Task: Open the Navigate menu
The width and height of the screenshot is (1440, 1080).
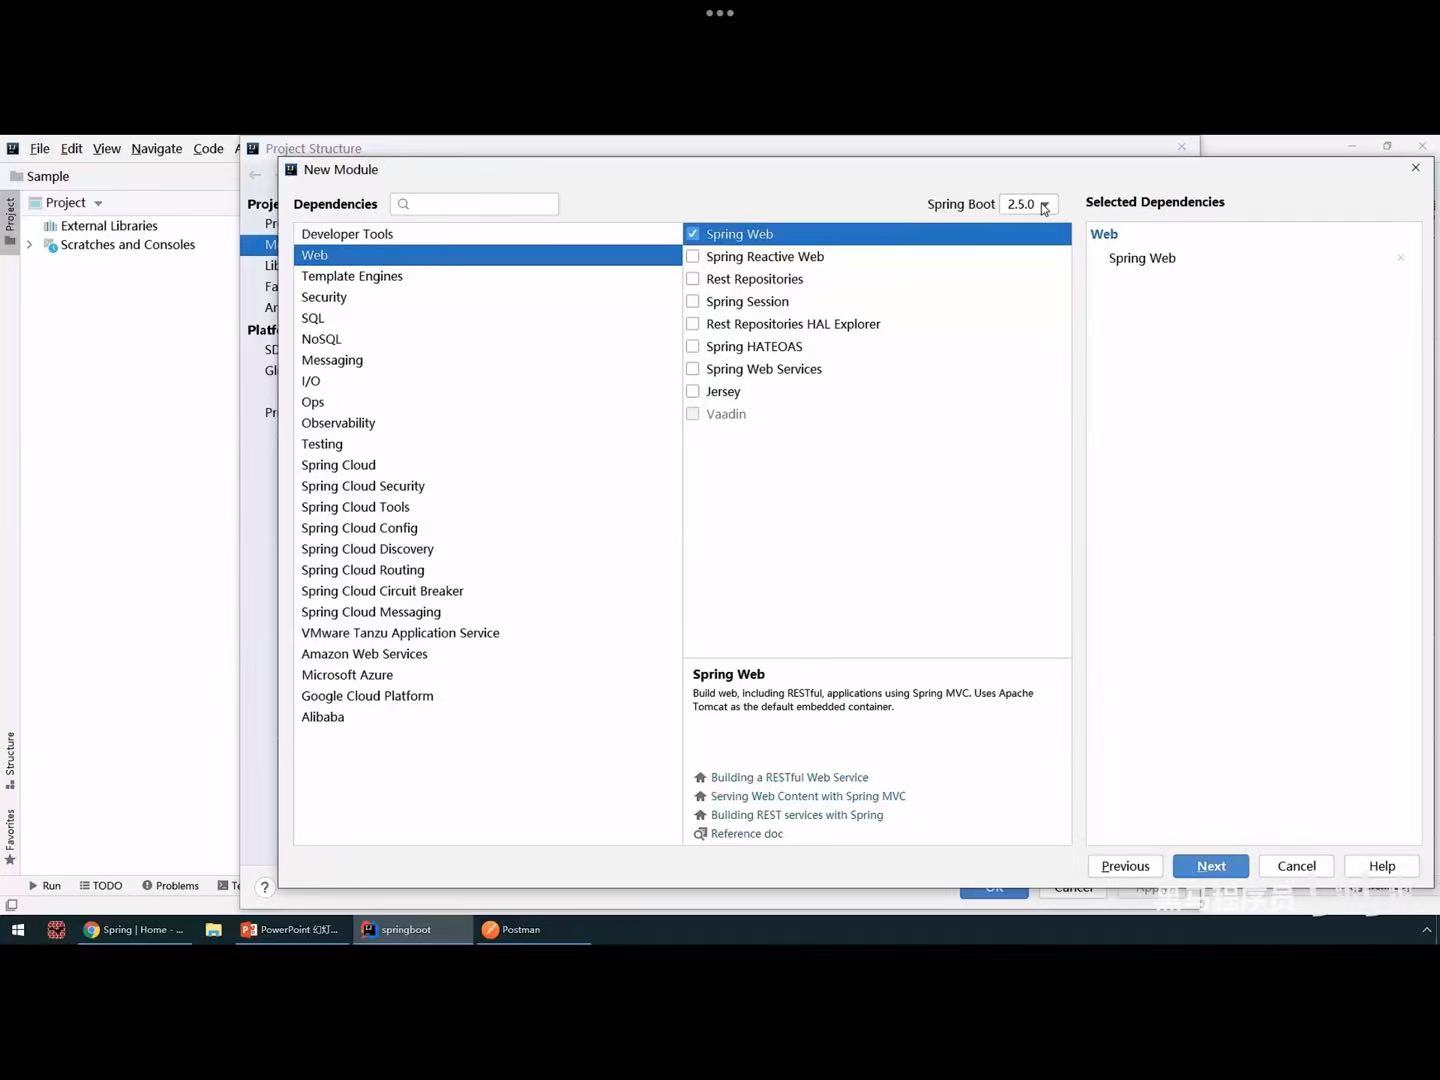Action: coord(156,148)
